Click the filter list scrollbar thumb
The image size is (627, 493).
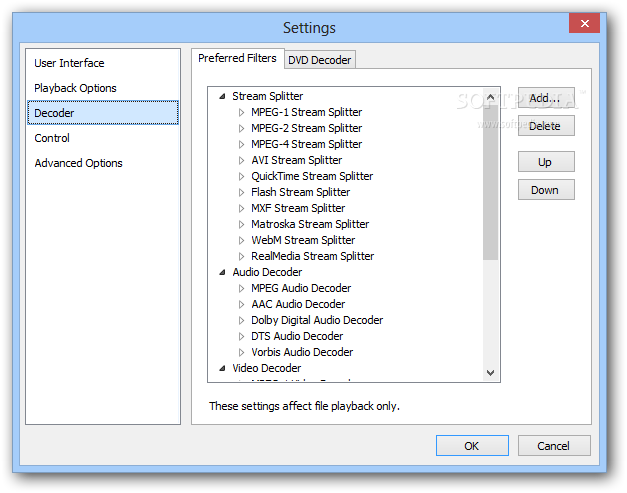[x=491, y=182]
